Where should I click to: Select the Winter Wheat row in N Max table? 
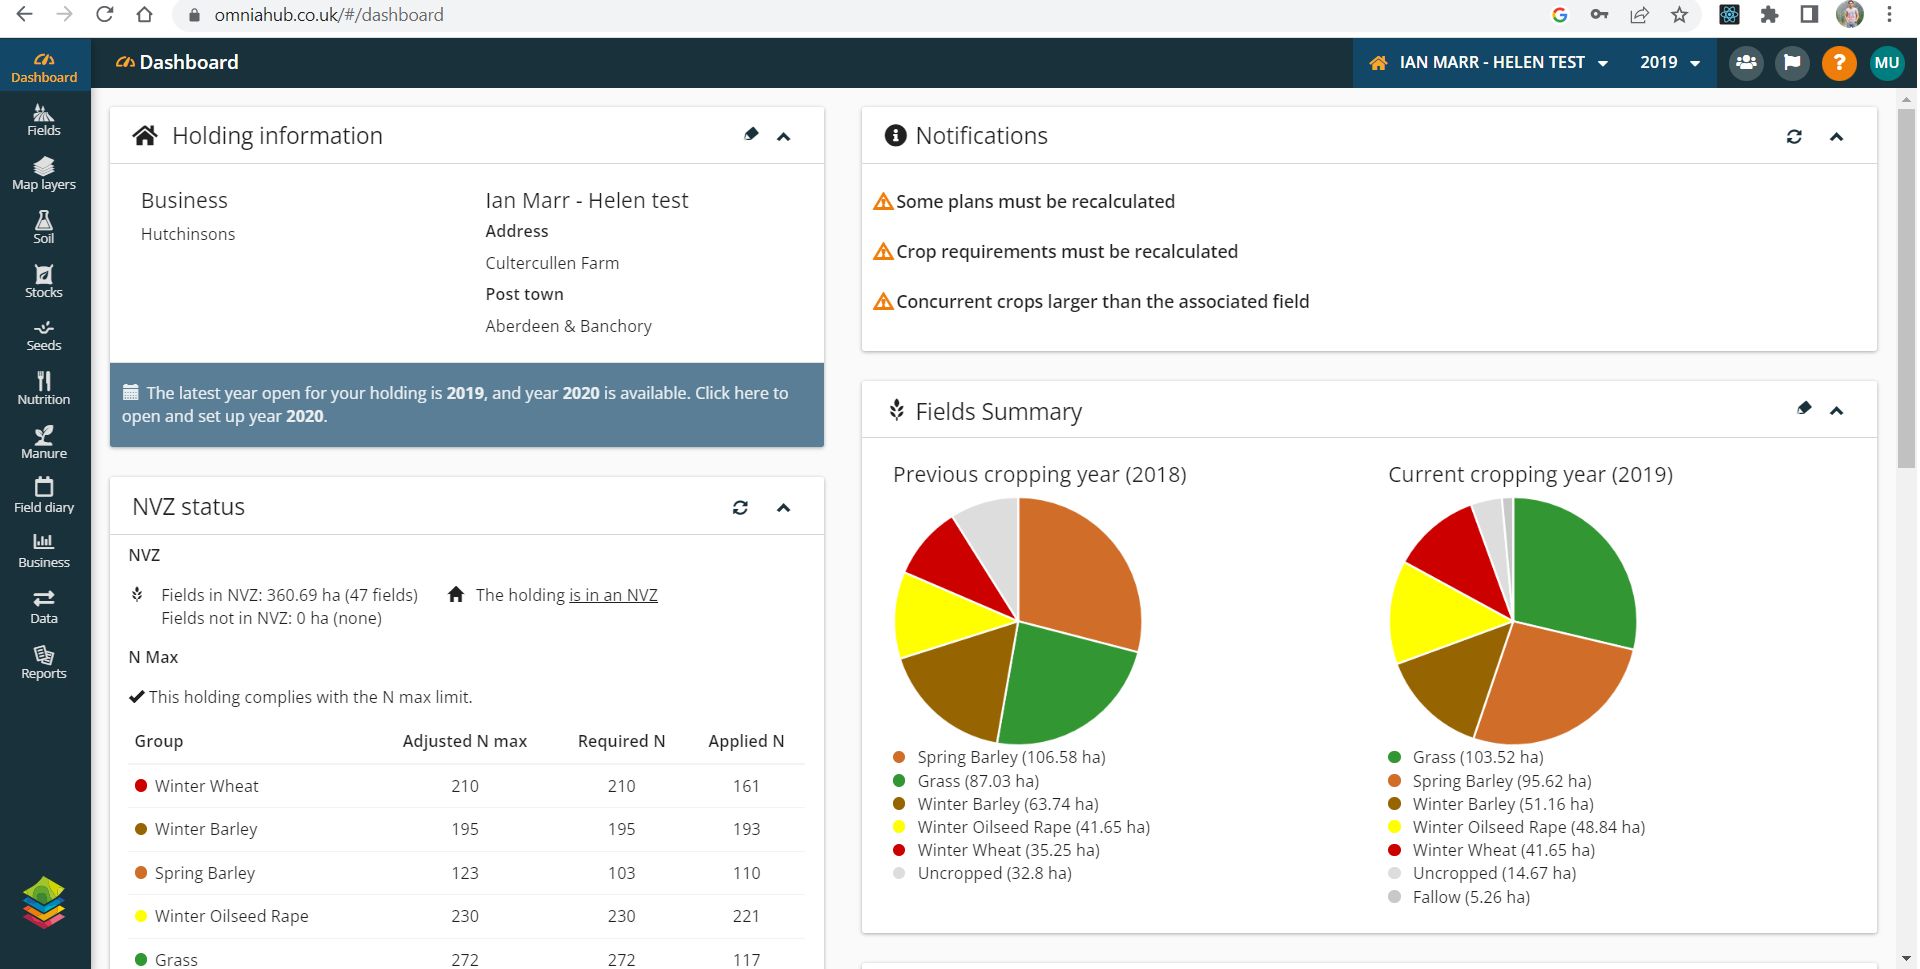pos(467,786)
